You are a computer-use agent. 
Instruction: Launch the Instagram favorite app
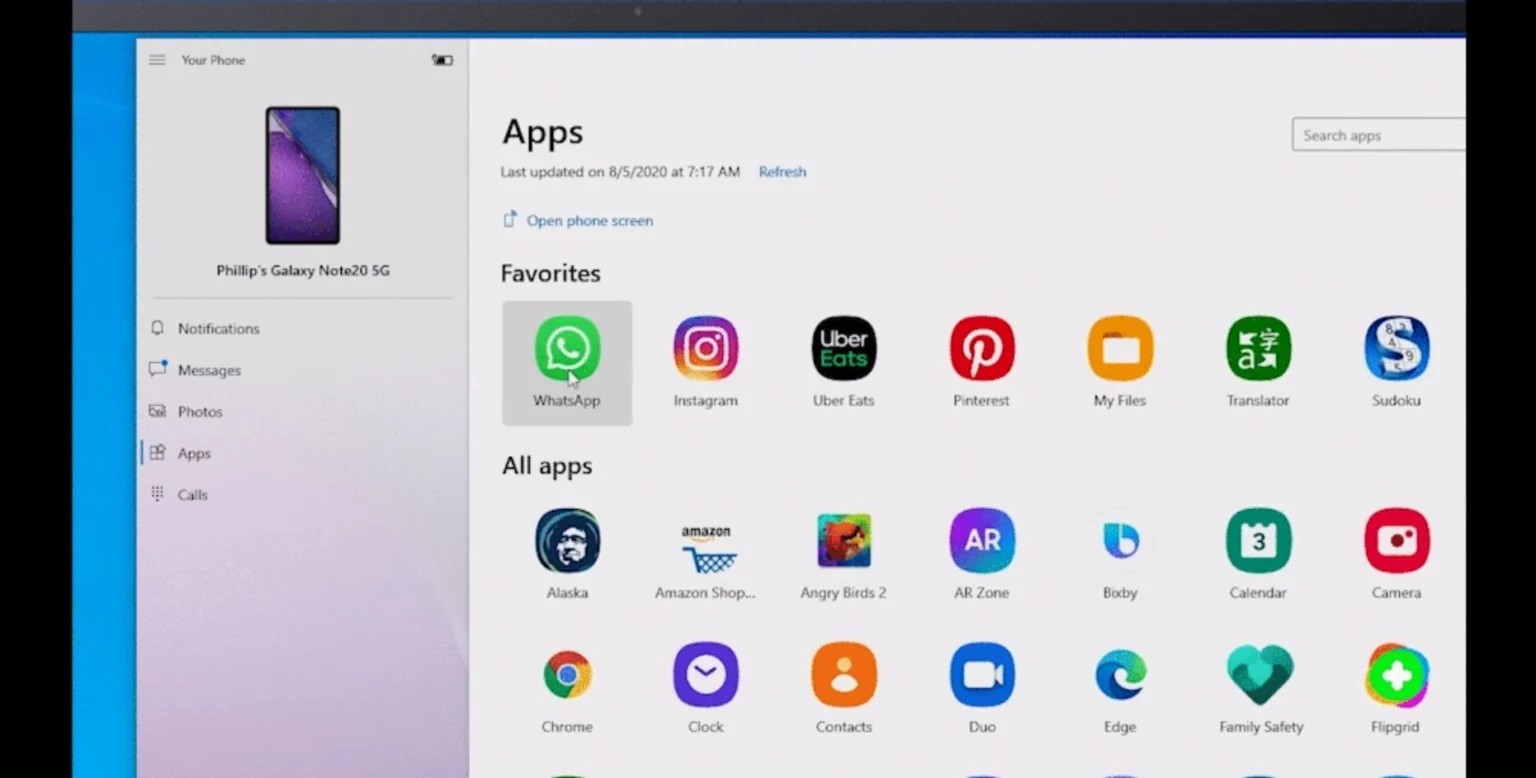pyautogui.click(x=705, y=348)
